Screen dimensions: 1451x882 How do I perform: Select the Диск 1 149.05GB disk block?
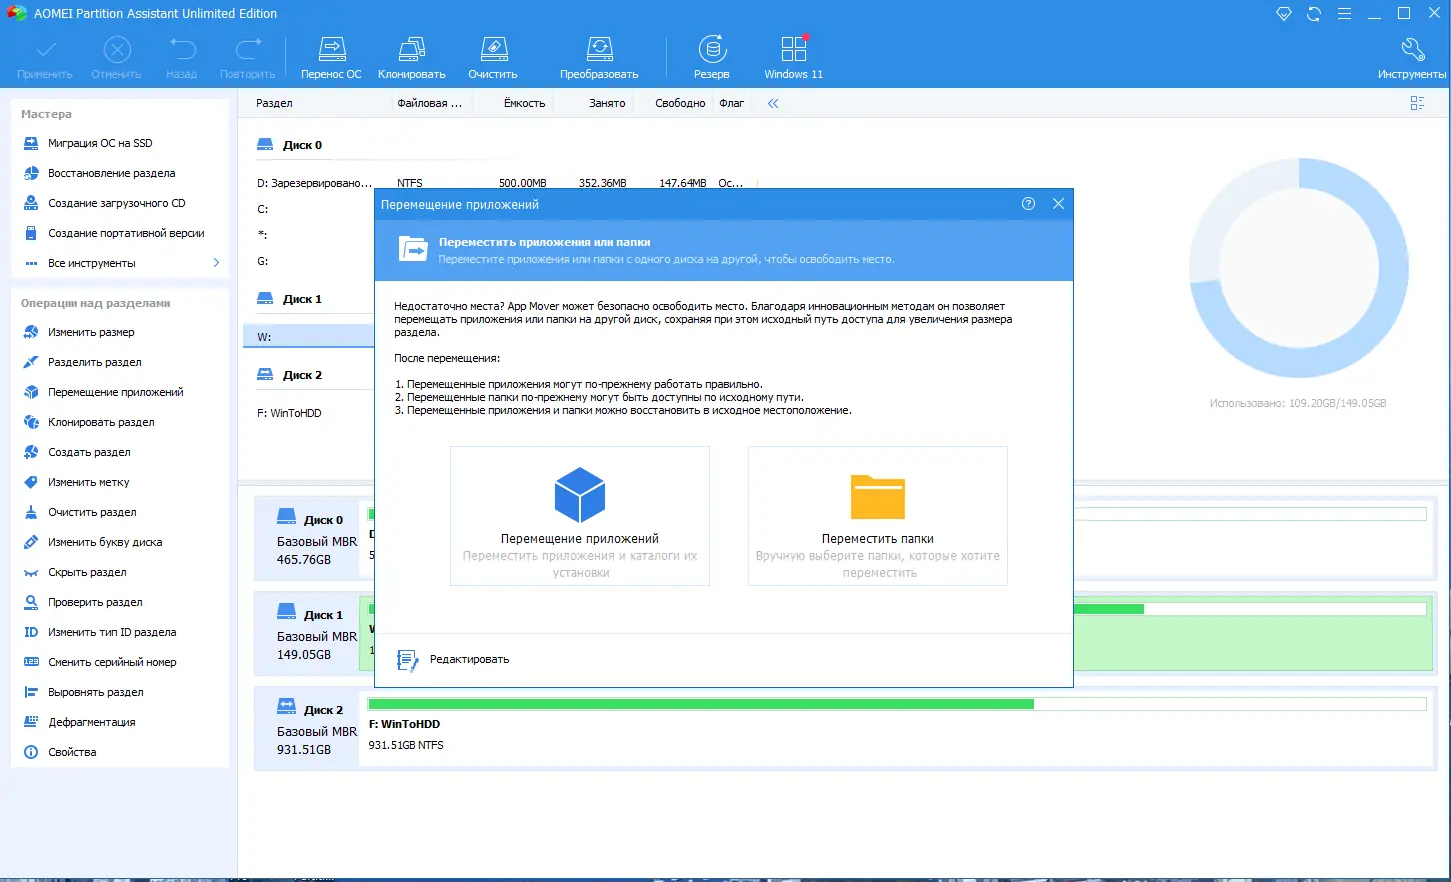307,633
